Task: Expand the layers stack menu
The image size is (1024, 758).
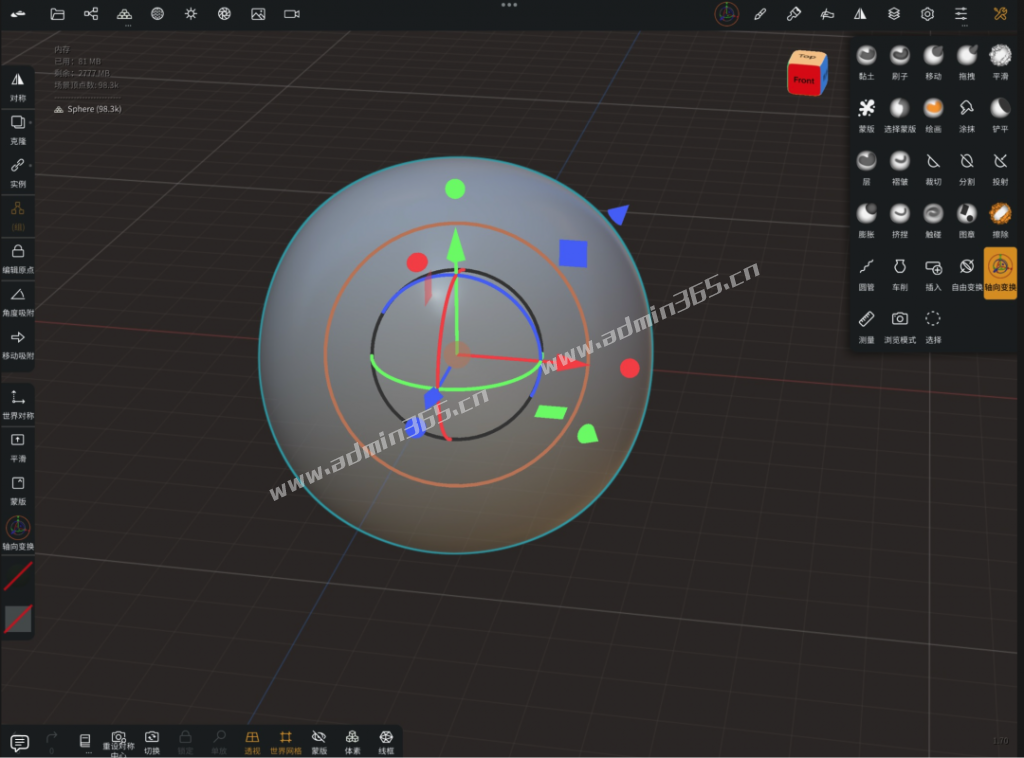Action: (894, 14)
